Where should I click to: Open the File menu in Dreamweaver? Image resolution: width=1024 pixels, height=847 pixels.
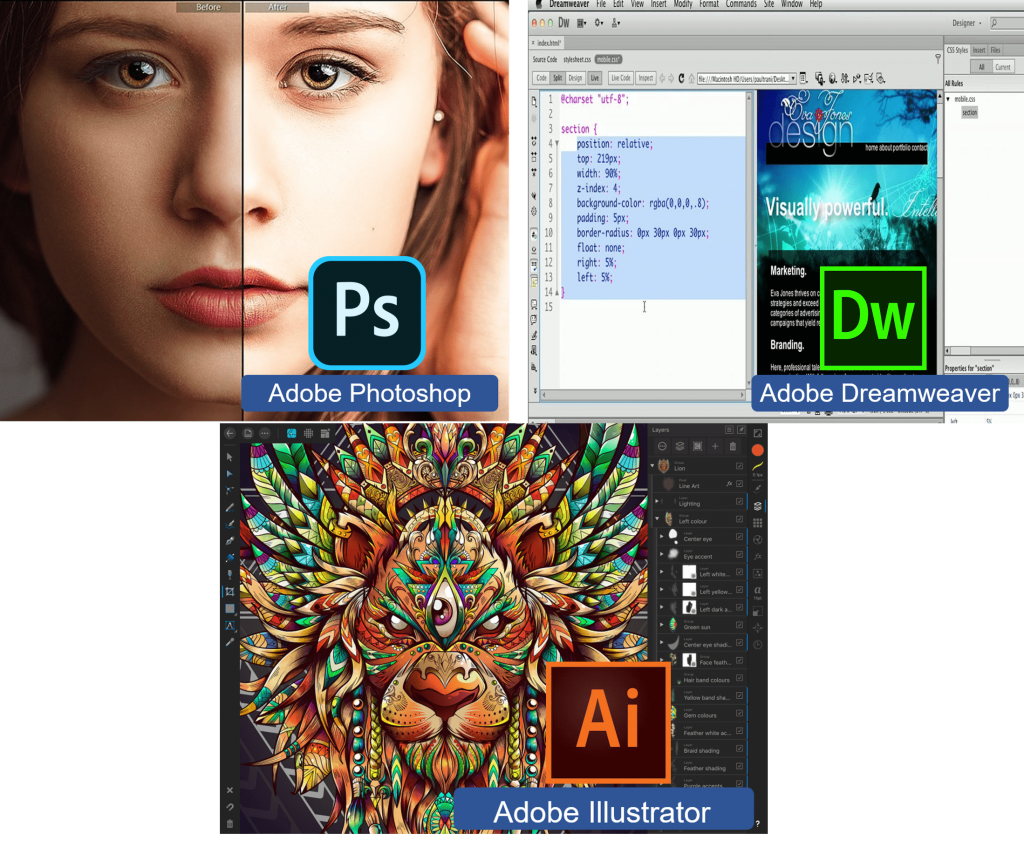(601, 4)
